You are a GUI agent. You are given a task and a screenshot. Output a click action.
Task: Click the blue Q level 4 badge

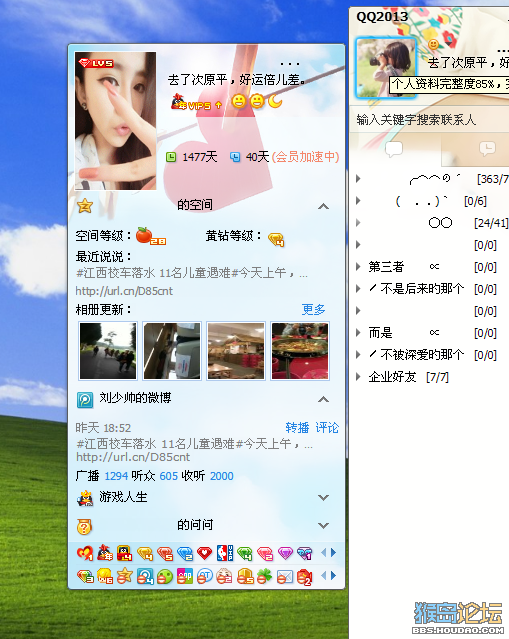(x=145, y=576)
